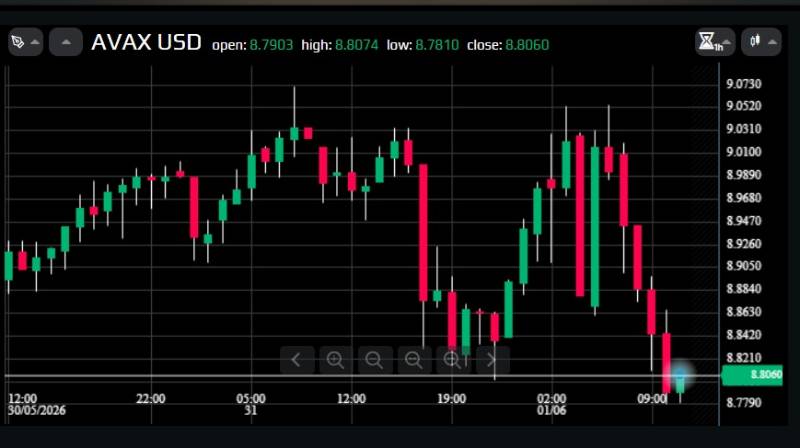Click zoom-in magnifier beside the left arrow
800x448 pixels.
pos(335,360)
